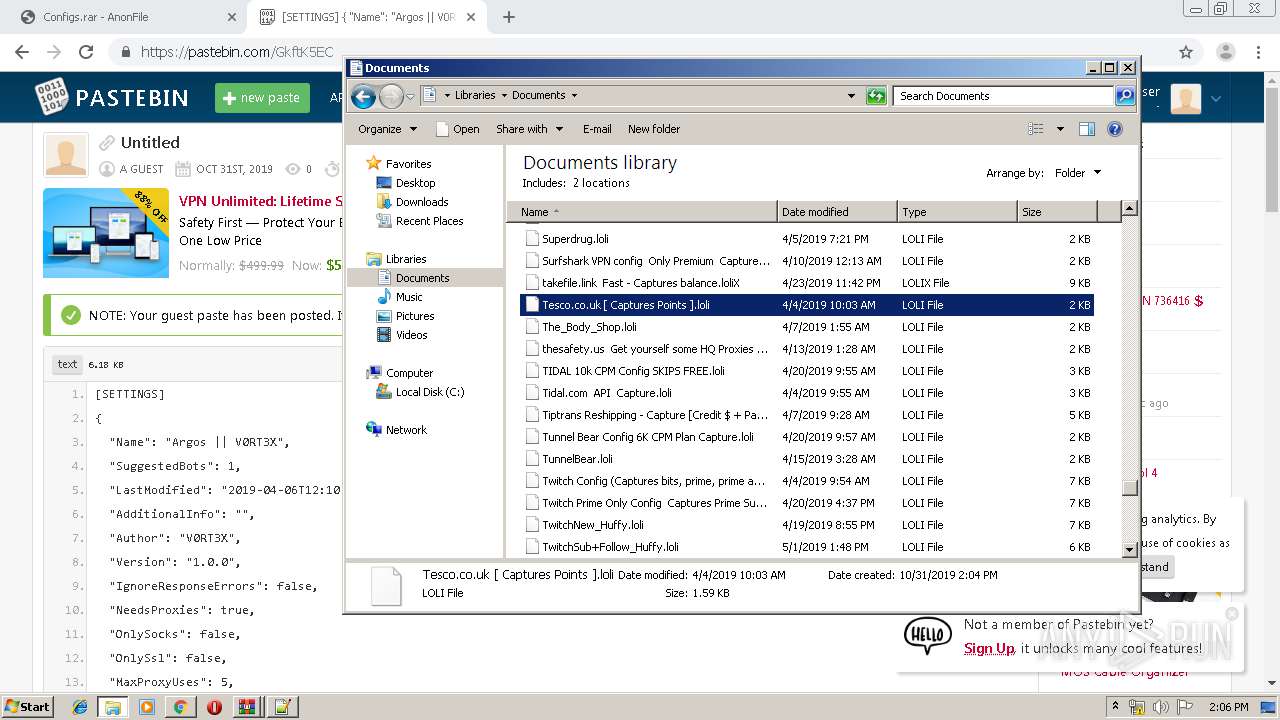
Task: Open the Pictures library
Action: (x=414, y=316)
